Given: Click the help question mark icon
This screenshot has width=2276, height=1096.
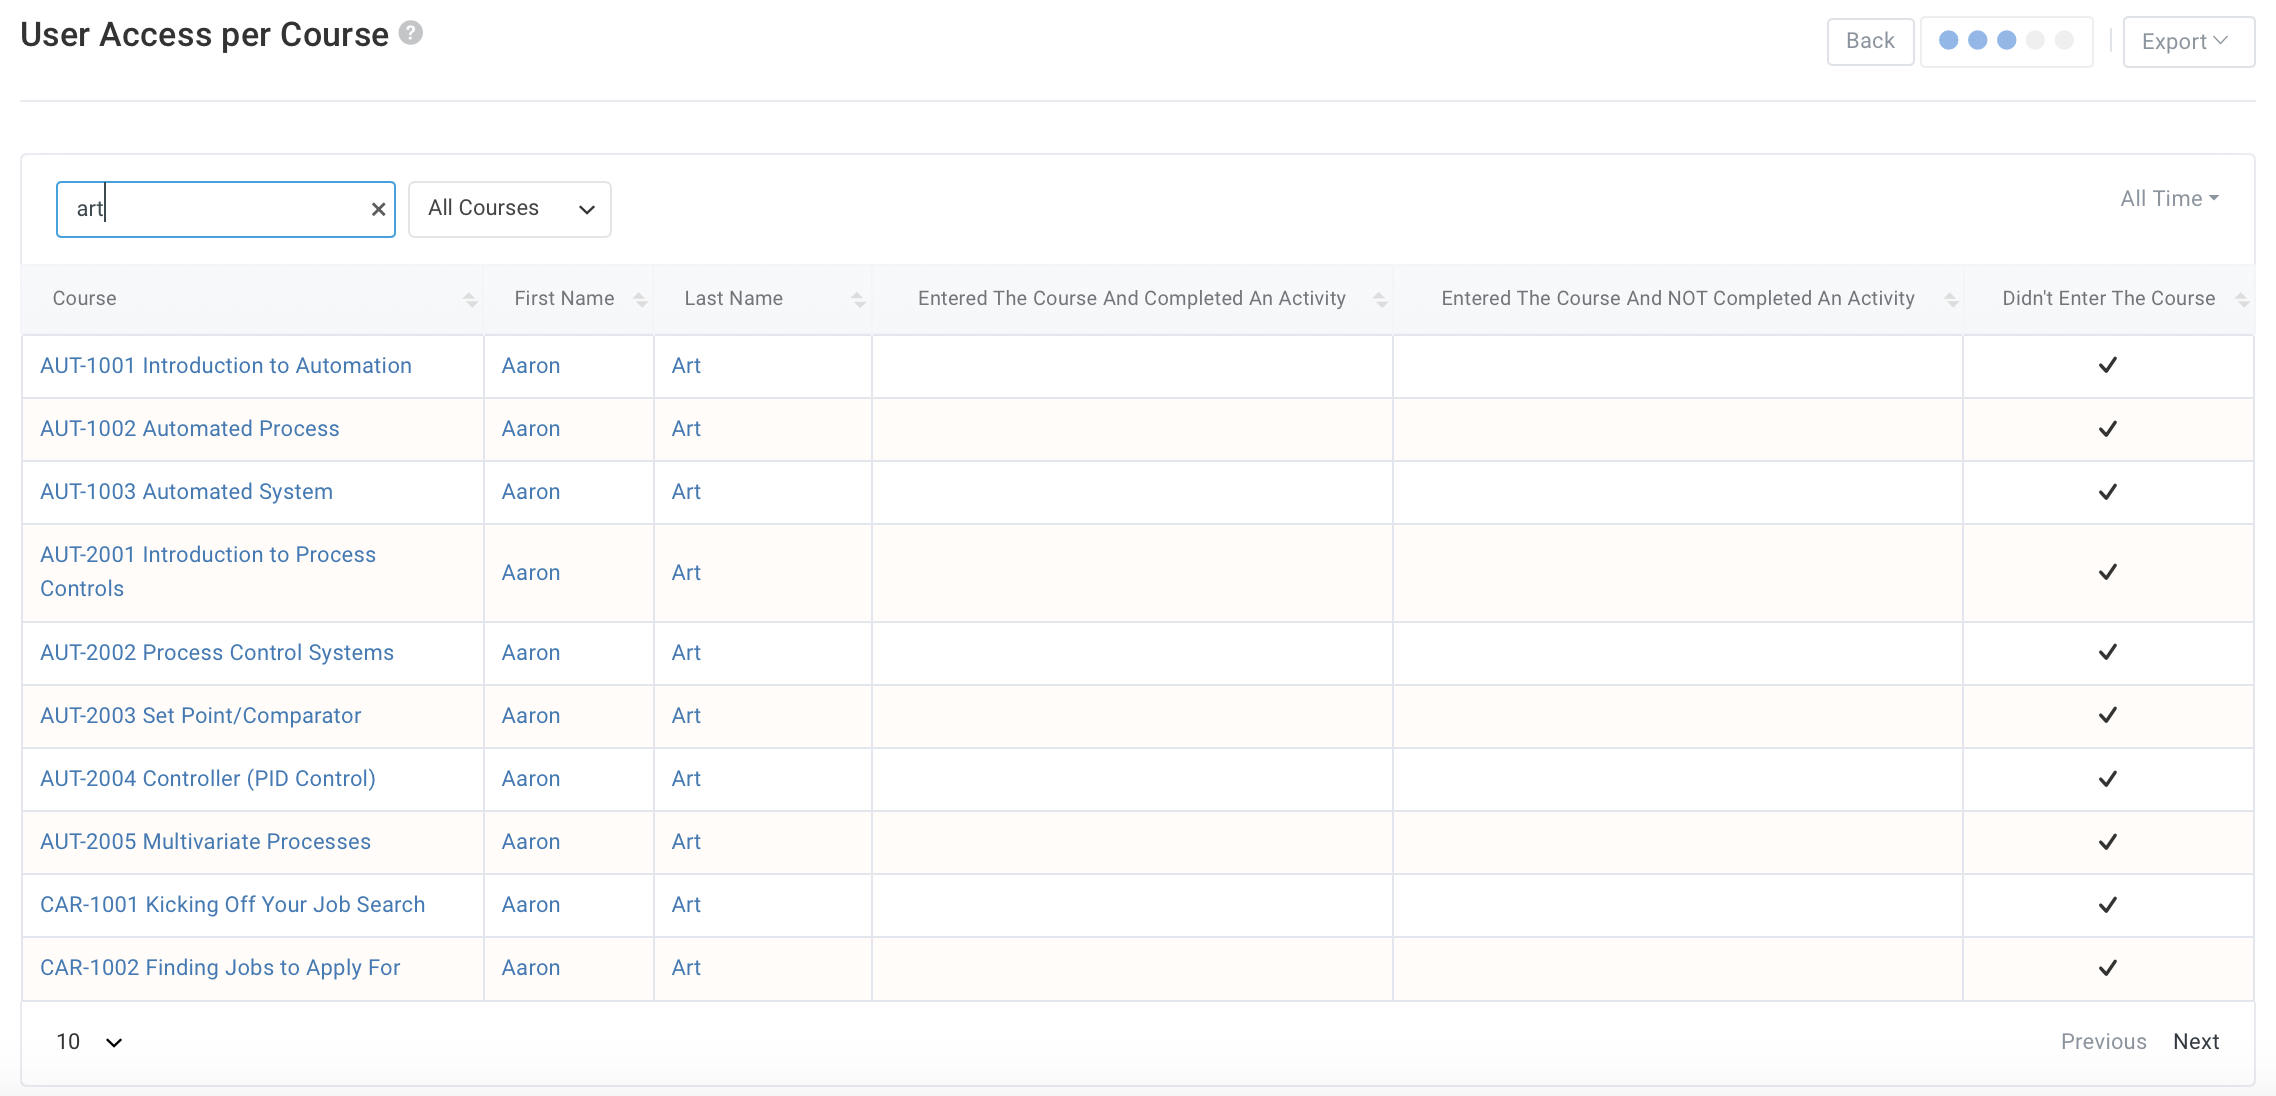Looking at the screenshot, I should 411,34.
